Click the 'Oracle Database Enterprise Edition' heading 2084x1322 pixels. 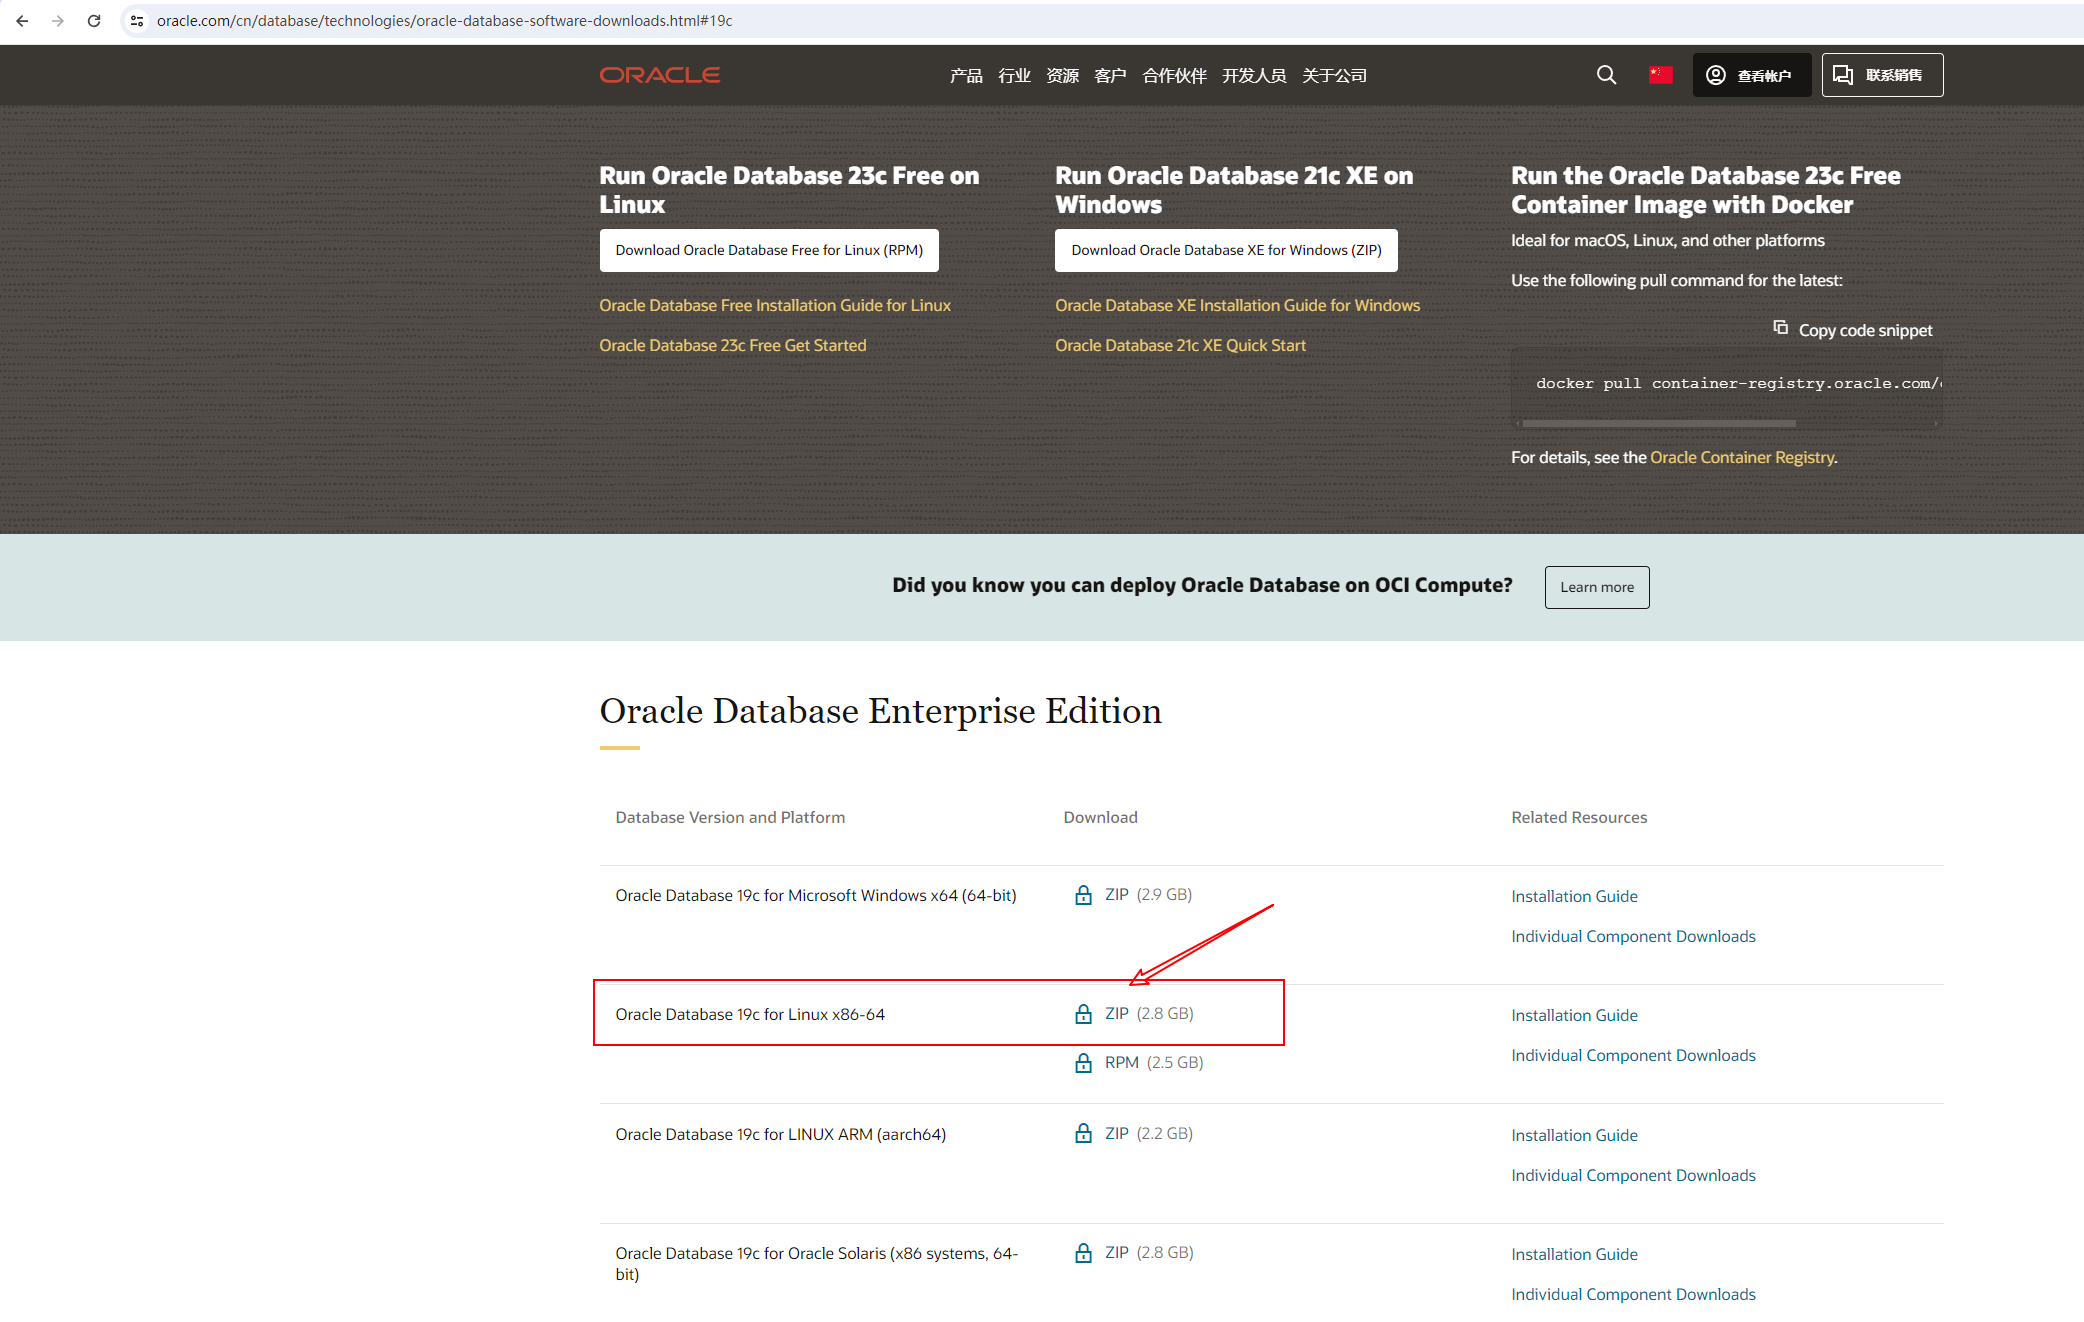880,711
